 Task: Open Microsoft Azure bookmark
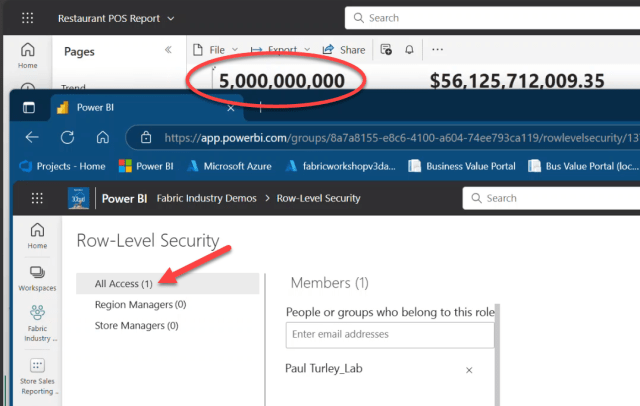point(229,166)
